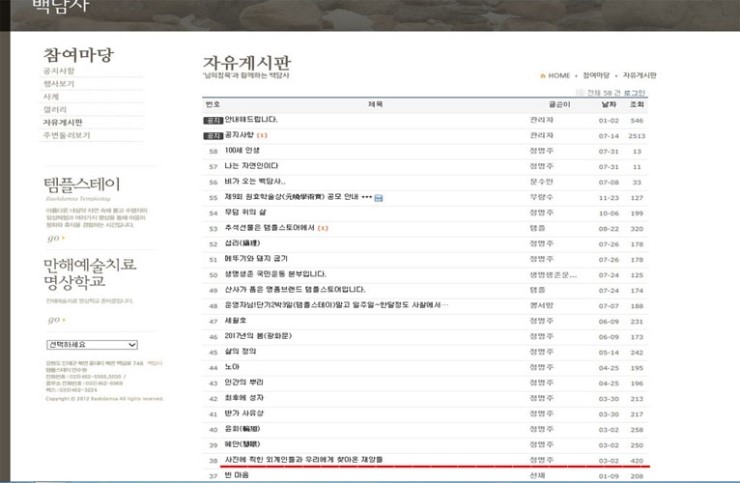Click 참여마당 in the breadcrumb
Viewport: 740px width, 483px height.
coord(596,76)
